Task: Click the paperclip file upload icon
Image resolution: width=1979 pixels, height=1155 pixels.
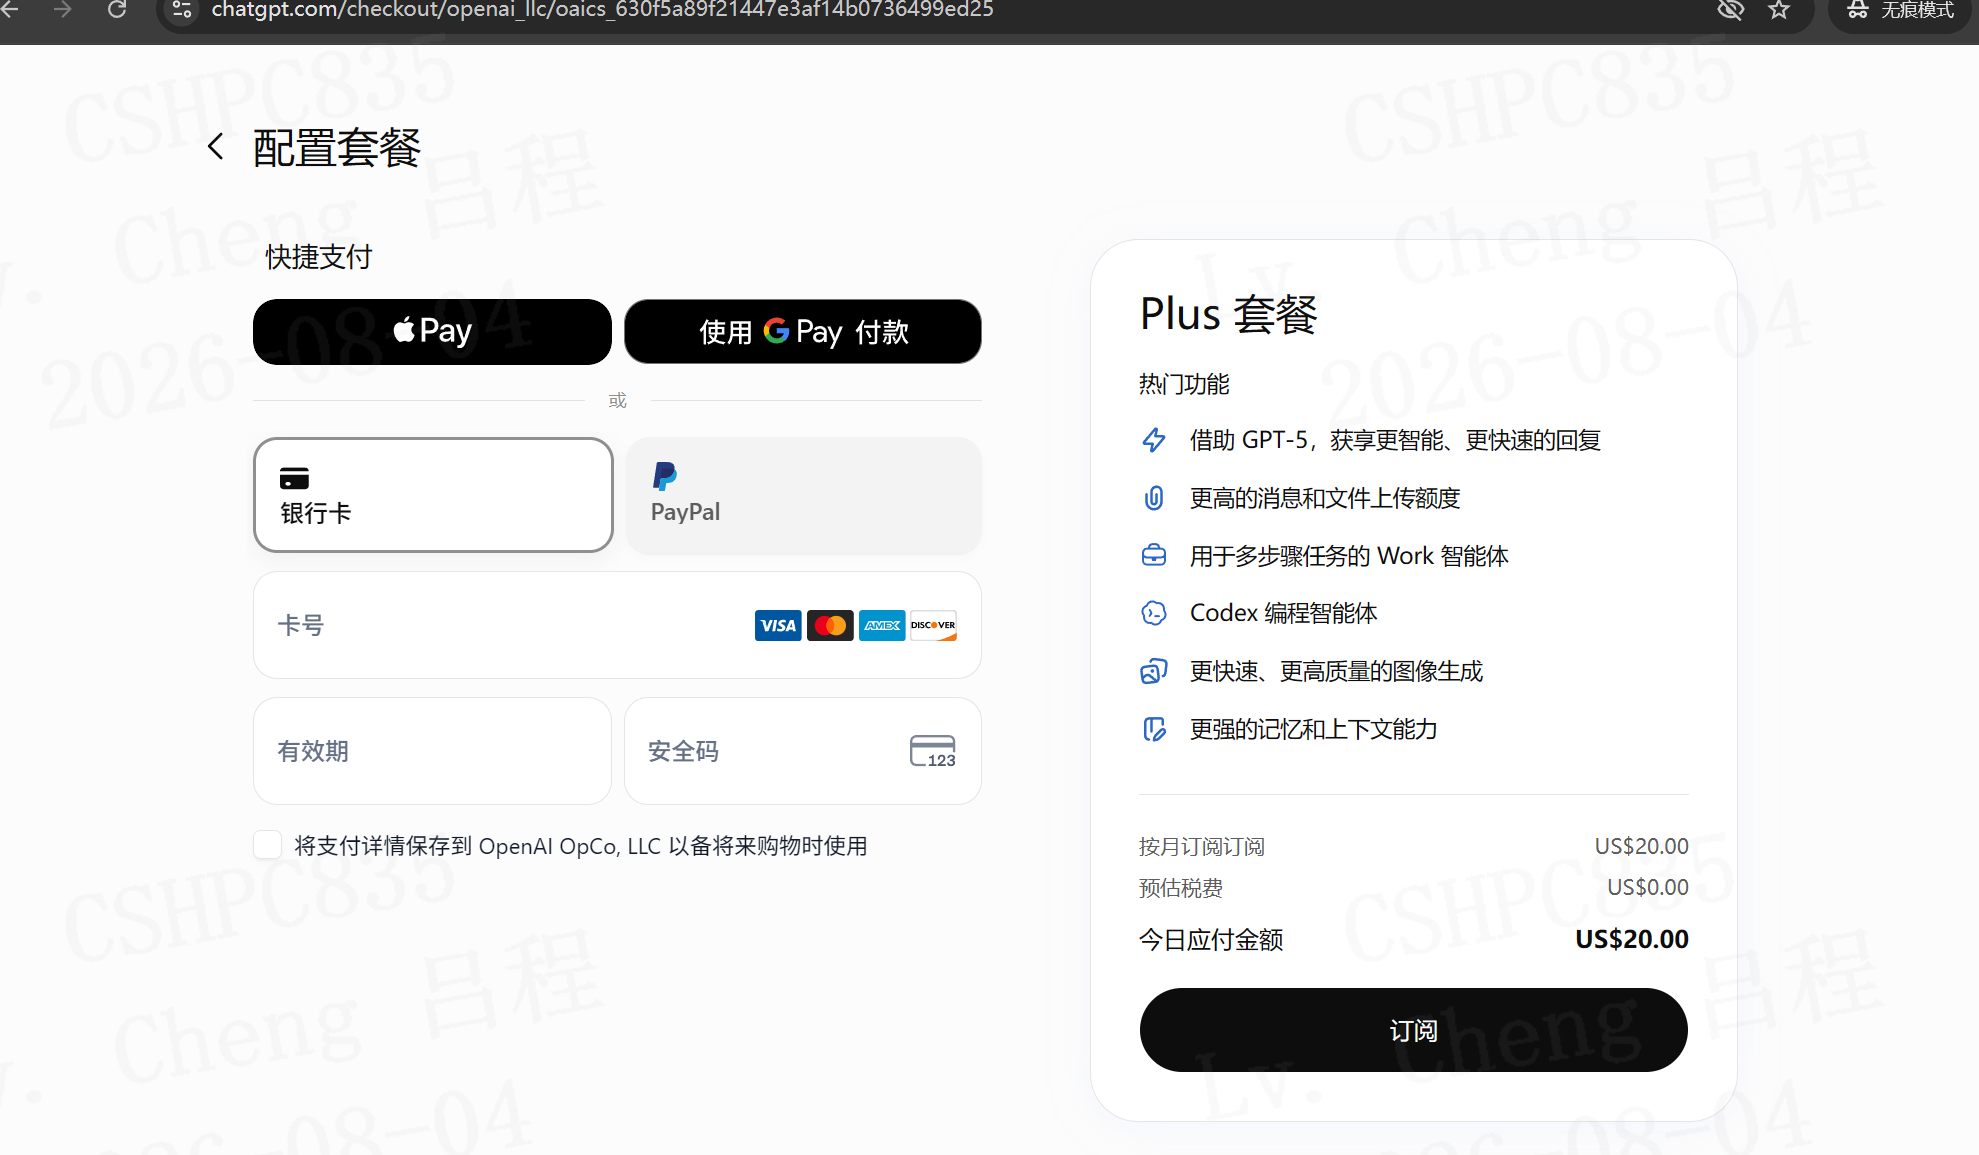Action: click(x=1154, y=498)
